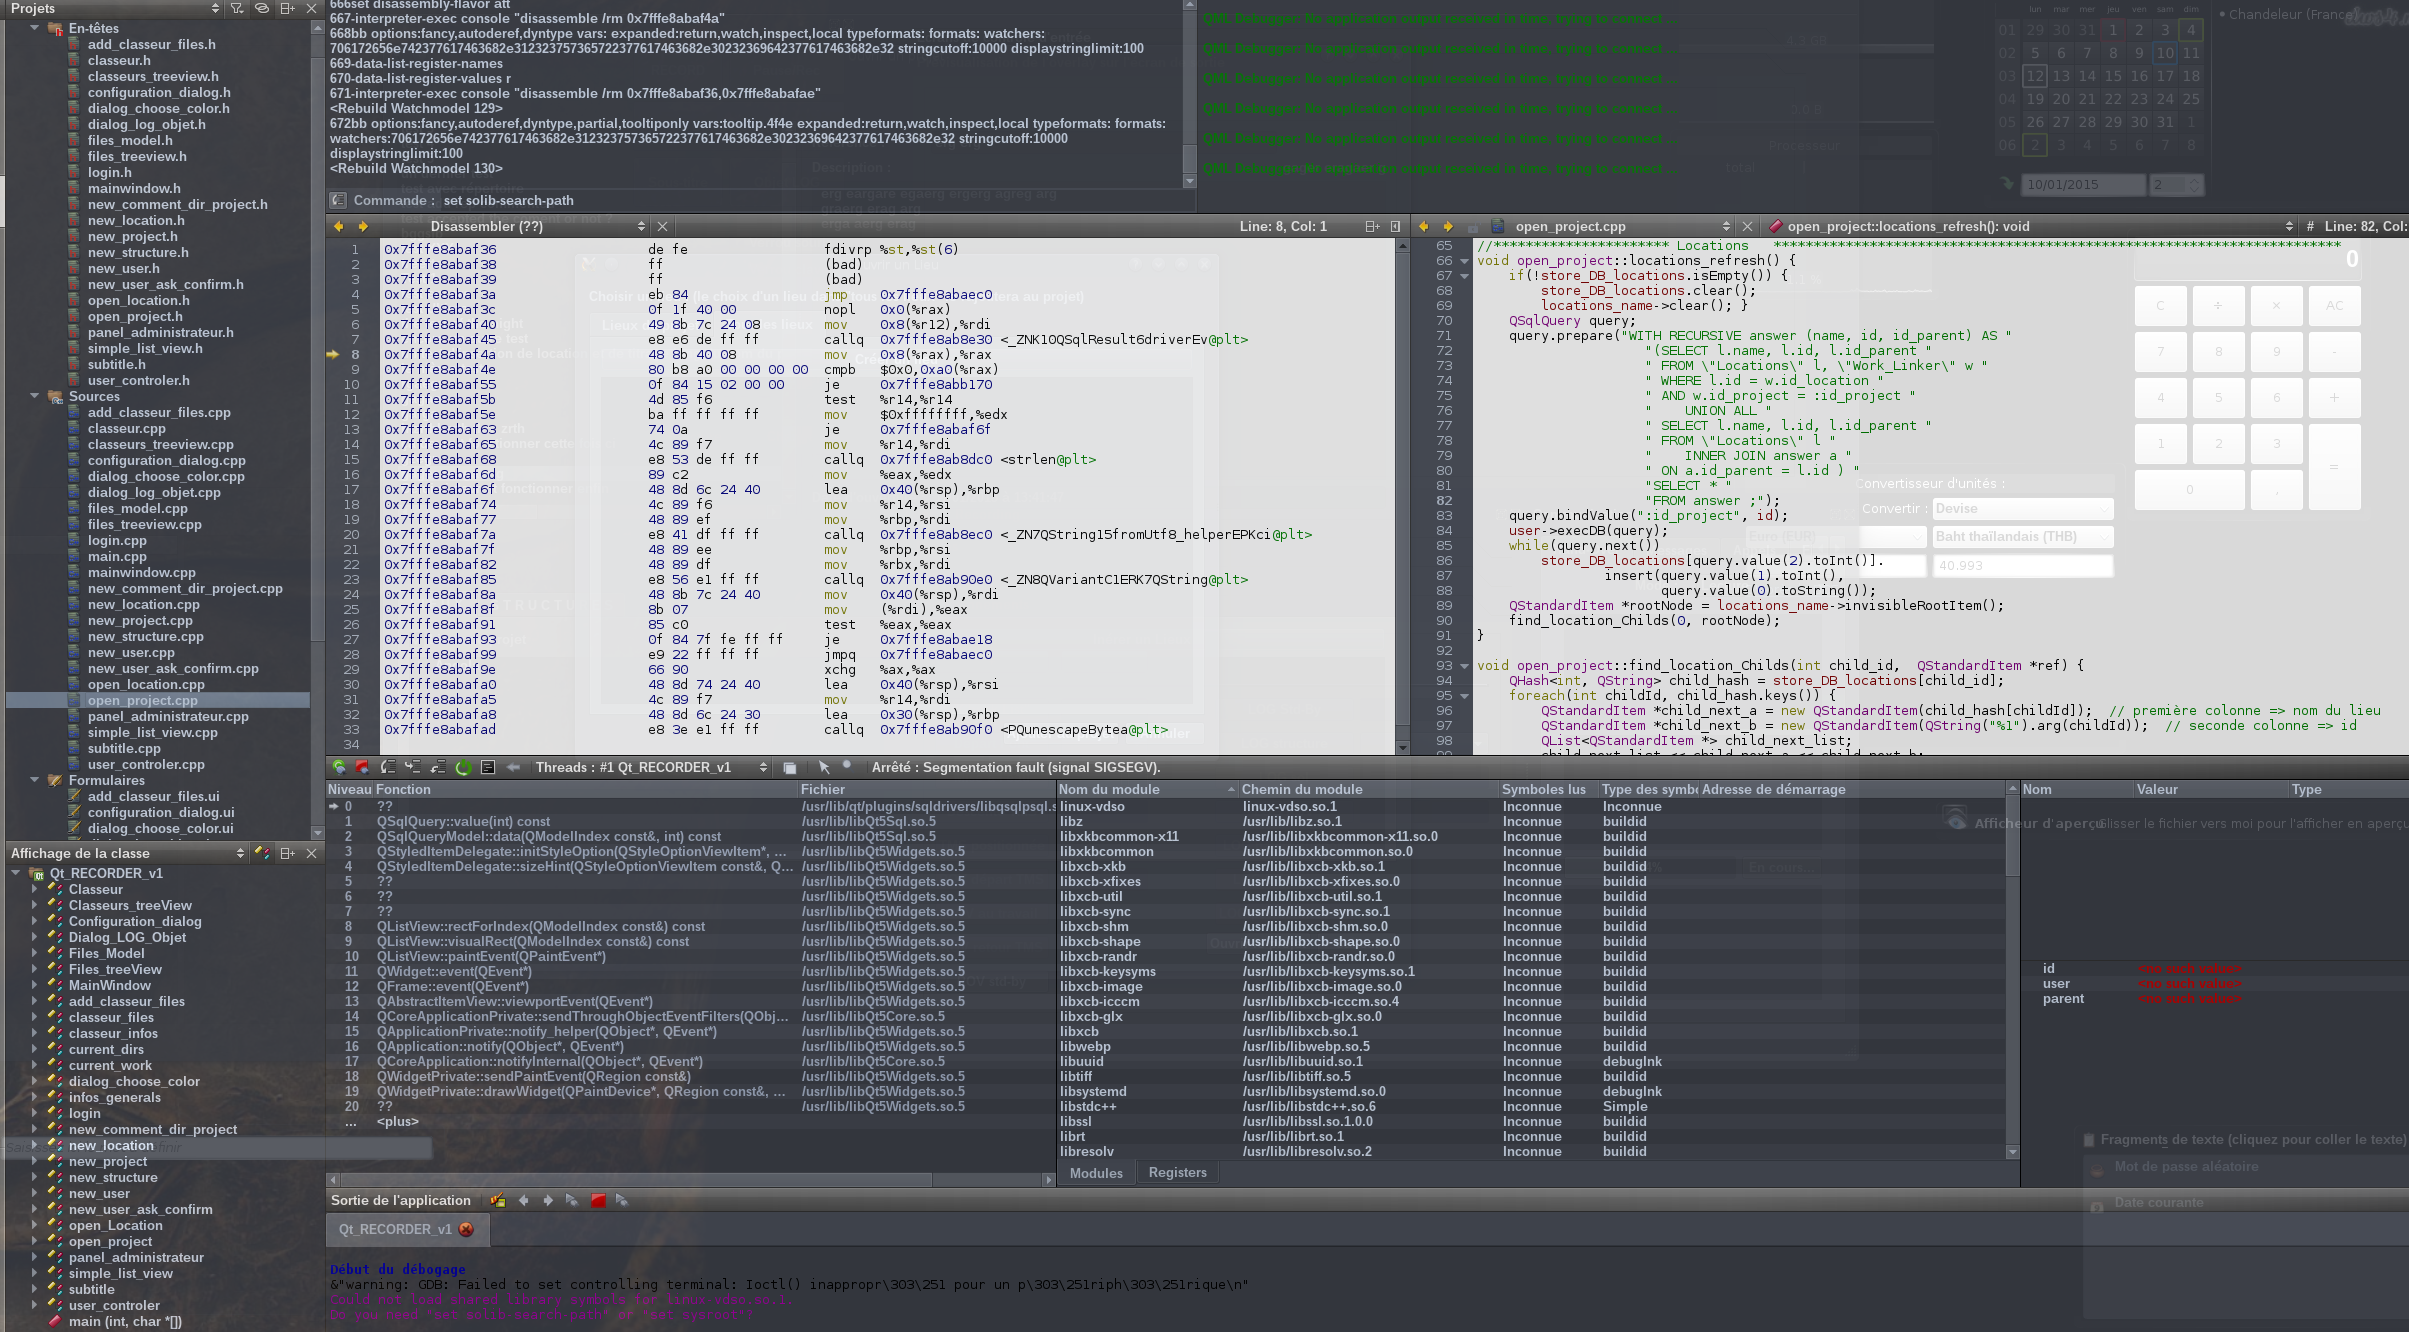Go to previous item in application output

[523, 1200]
